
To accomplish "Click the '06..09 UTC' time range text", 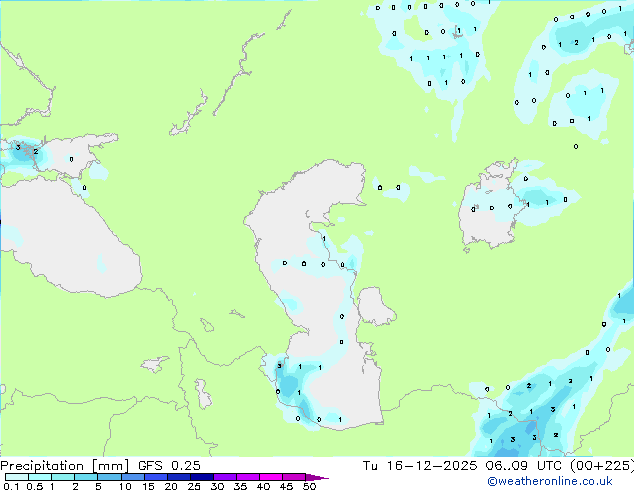I will (x=524, y=466).
